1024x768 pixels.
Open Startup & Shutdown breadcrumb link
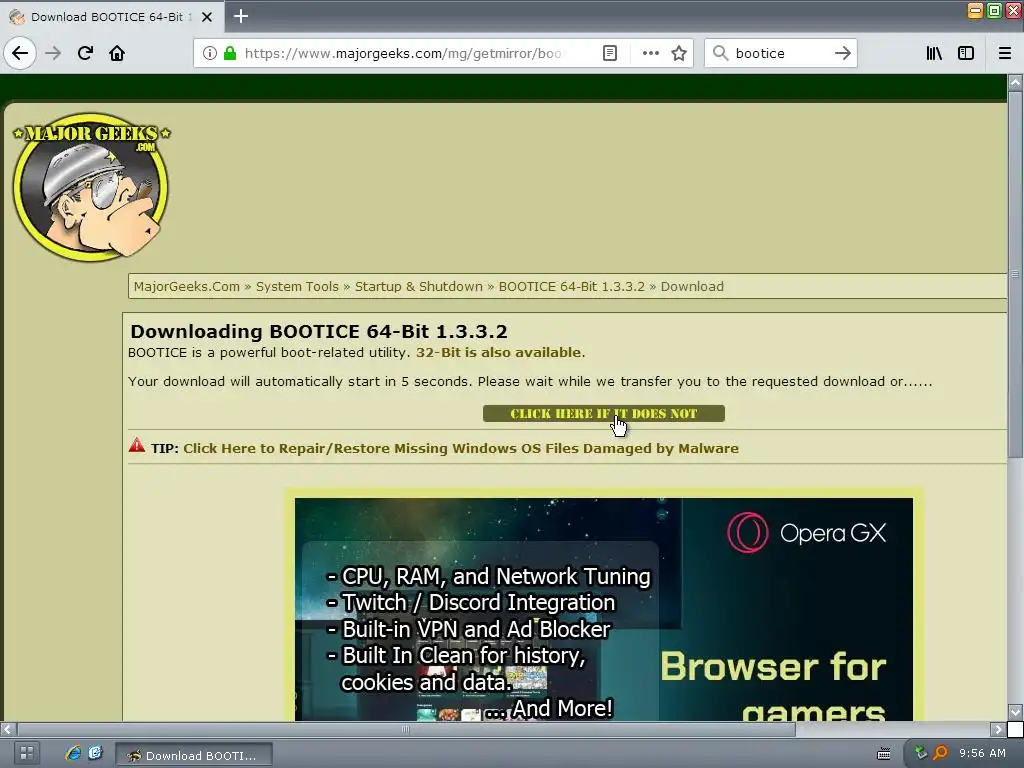click(x=419, y=287)
